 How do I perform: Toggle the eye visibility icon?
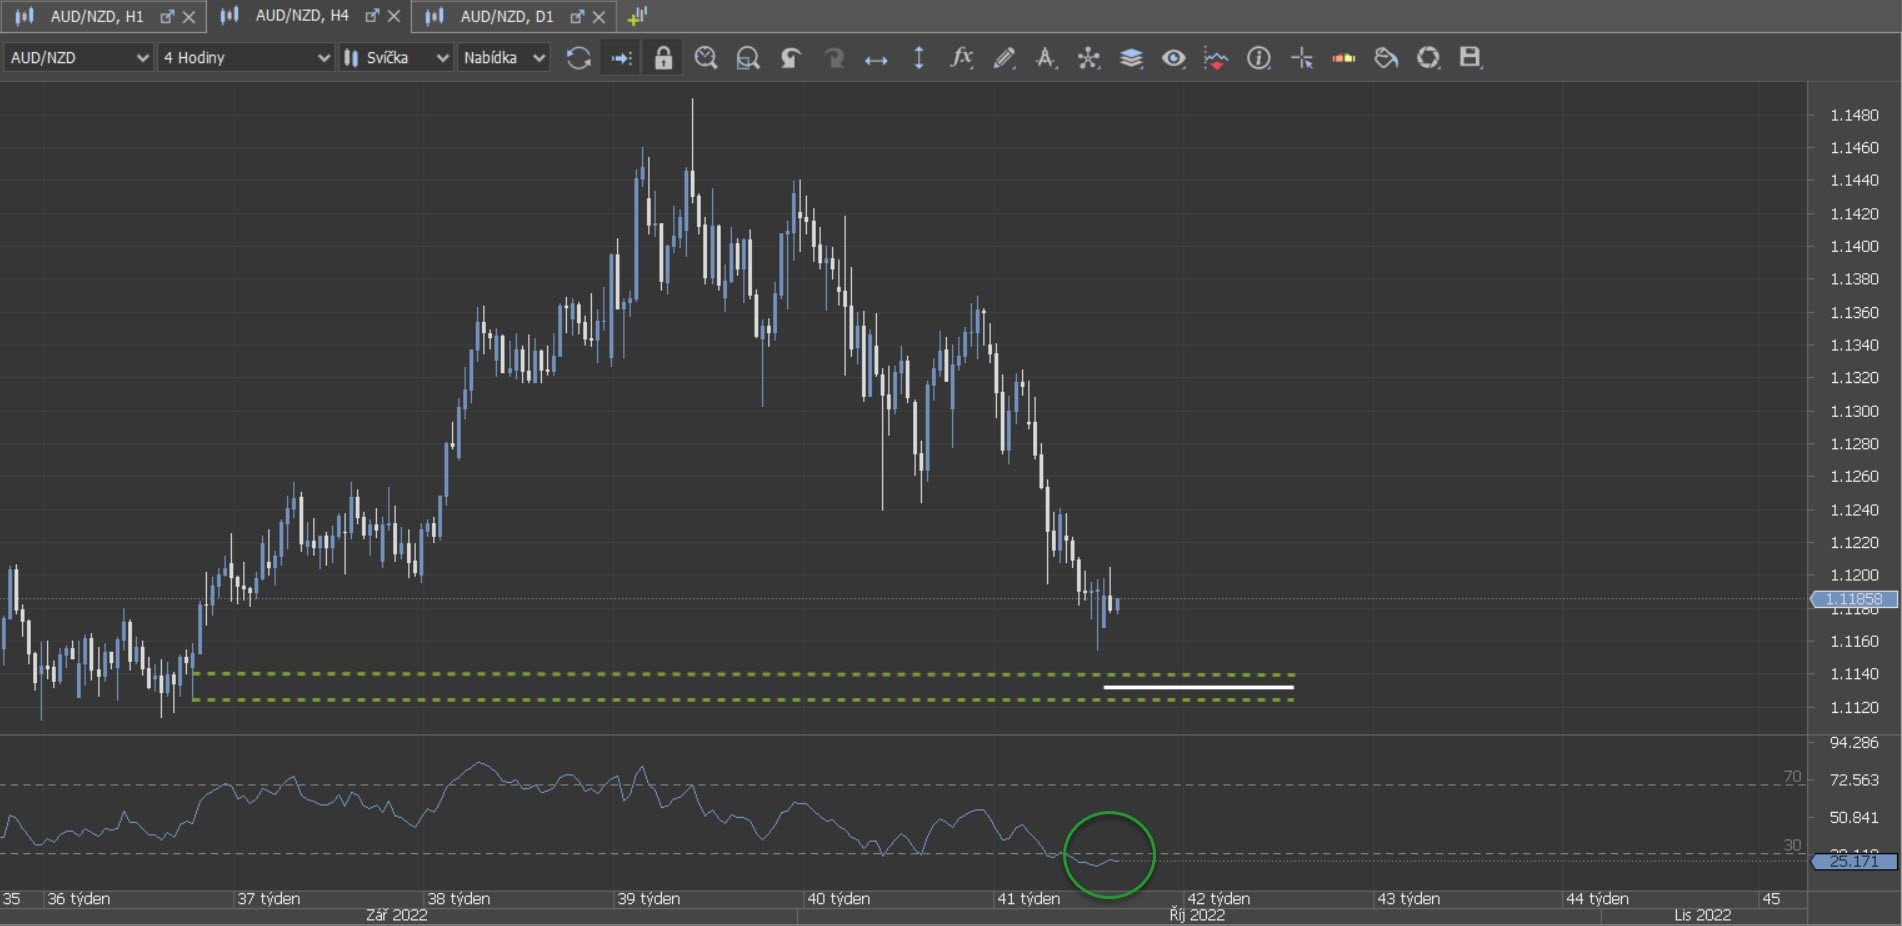point(1173,58)
